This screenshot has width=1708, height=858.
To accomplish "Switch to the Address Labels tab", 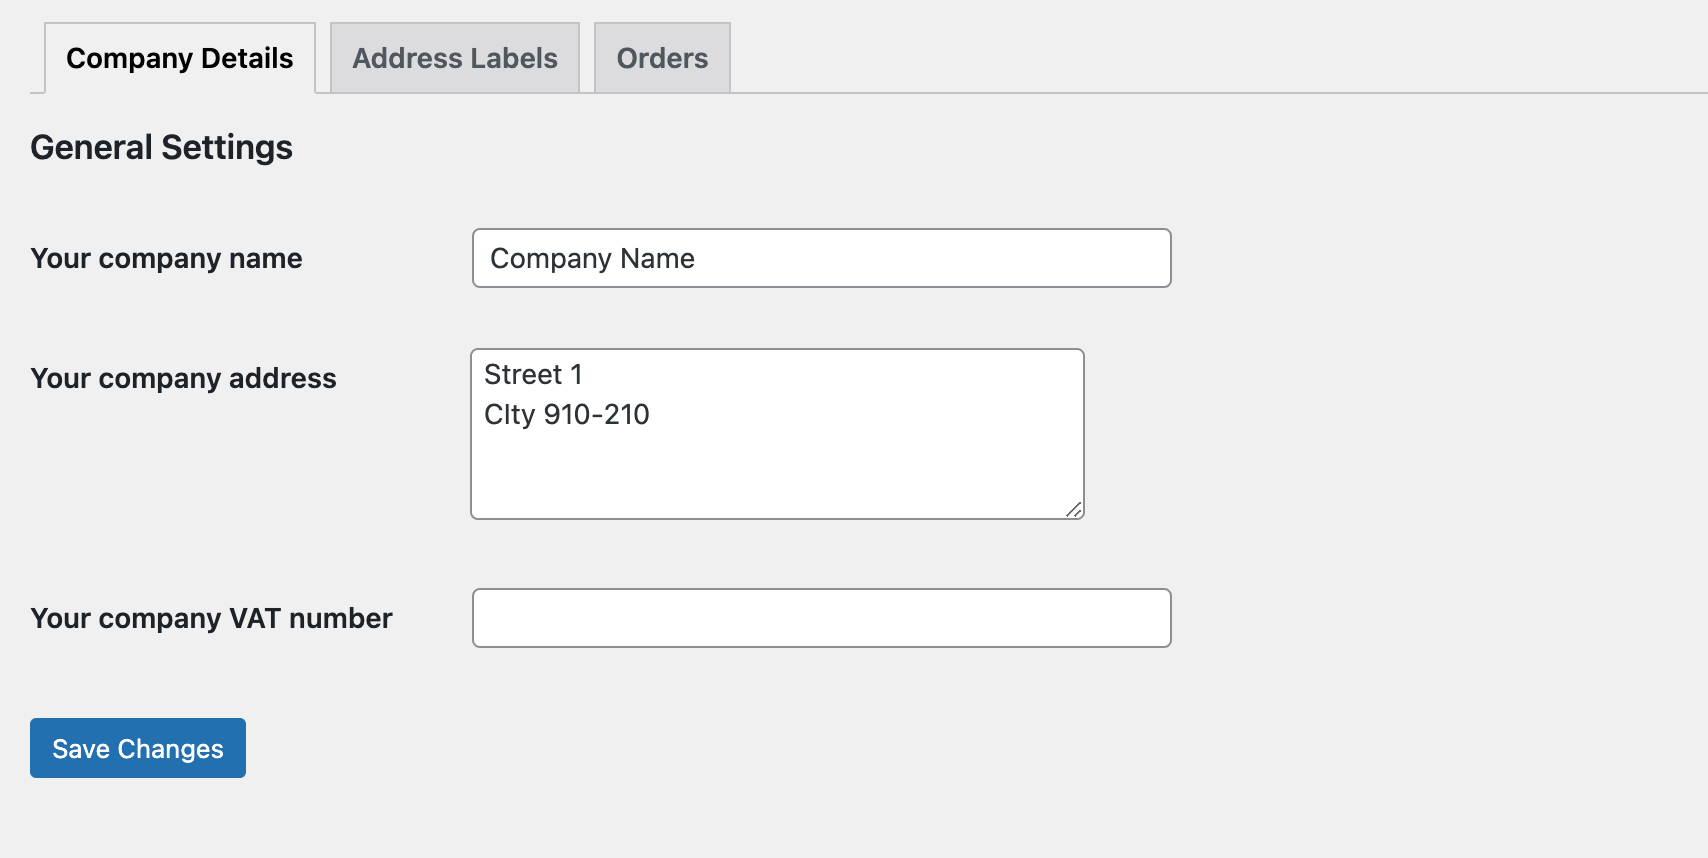I will pyautogui.click(x=455, y=58).
